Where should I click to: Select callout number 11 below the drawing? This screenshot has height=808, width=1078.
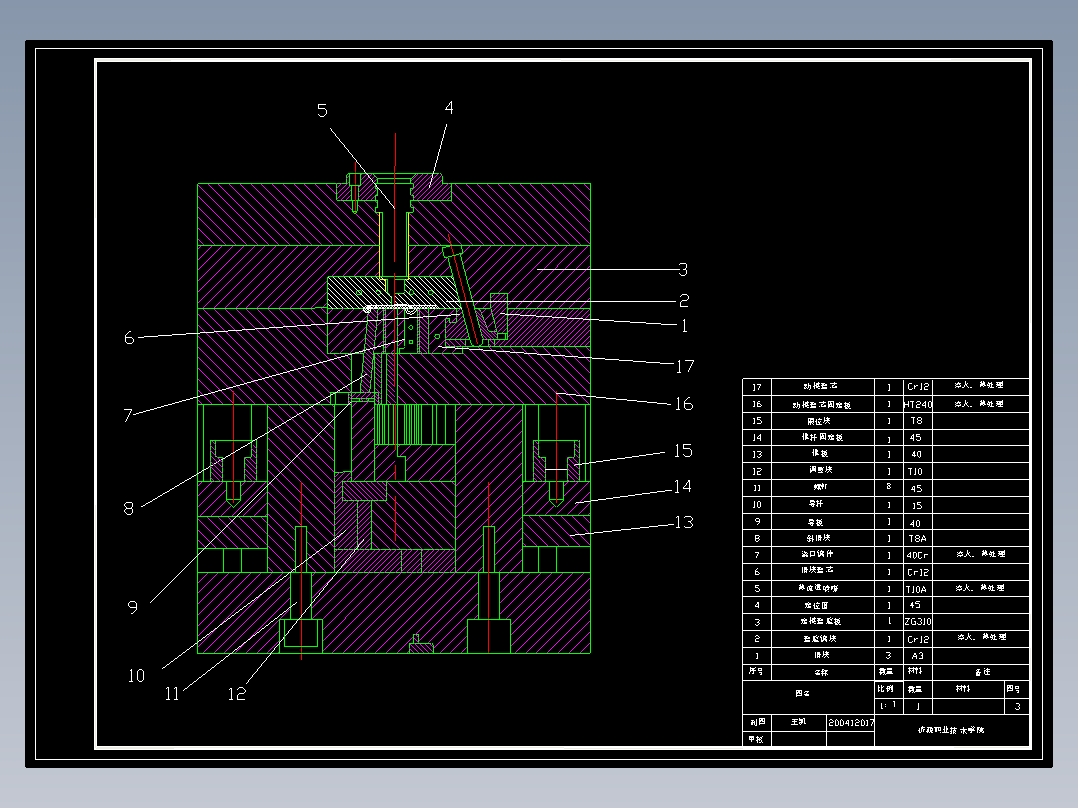[172, 694]
